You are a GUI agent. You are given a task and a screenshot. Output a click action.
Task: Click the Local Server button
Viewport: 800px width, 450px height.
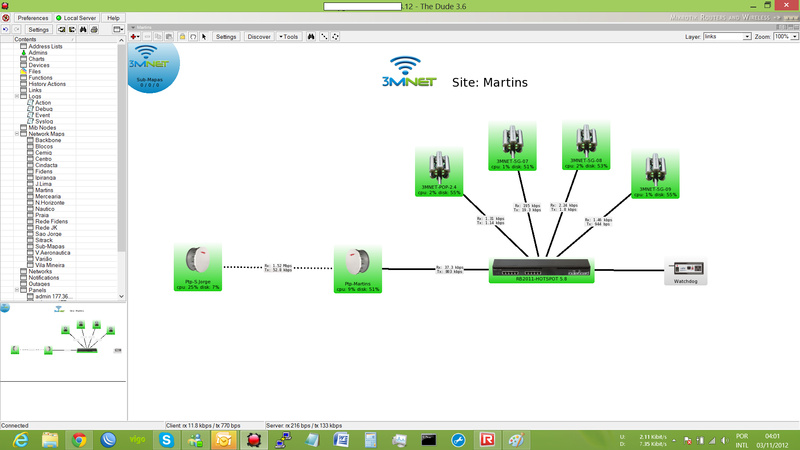[76, 18]
